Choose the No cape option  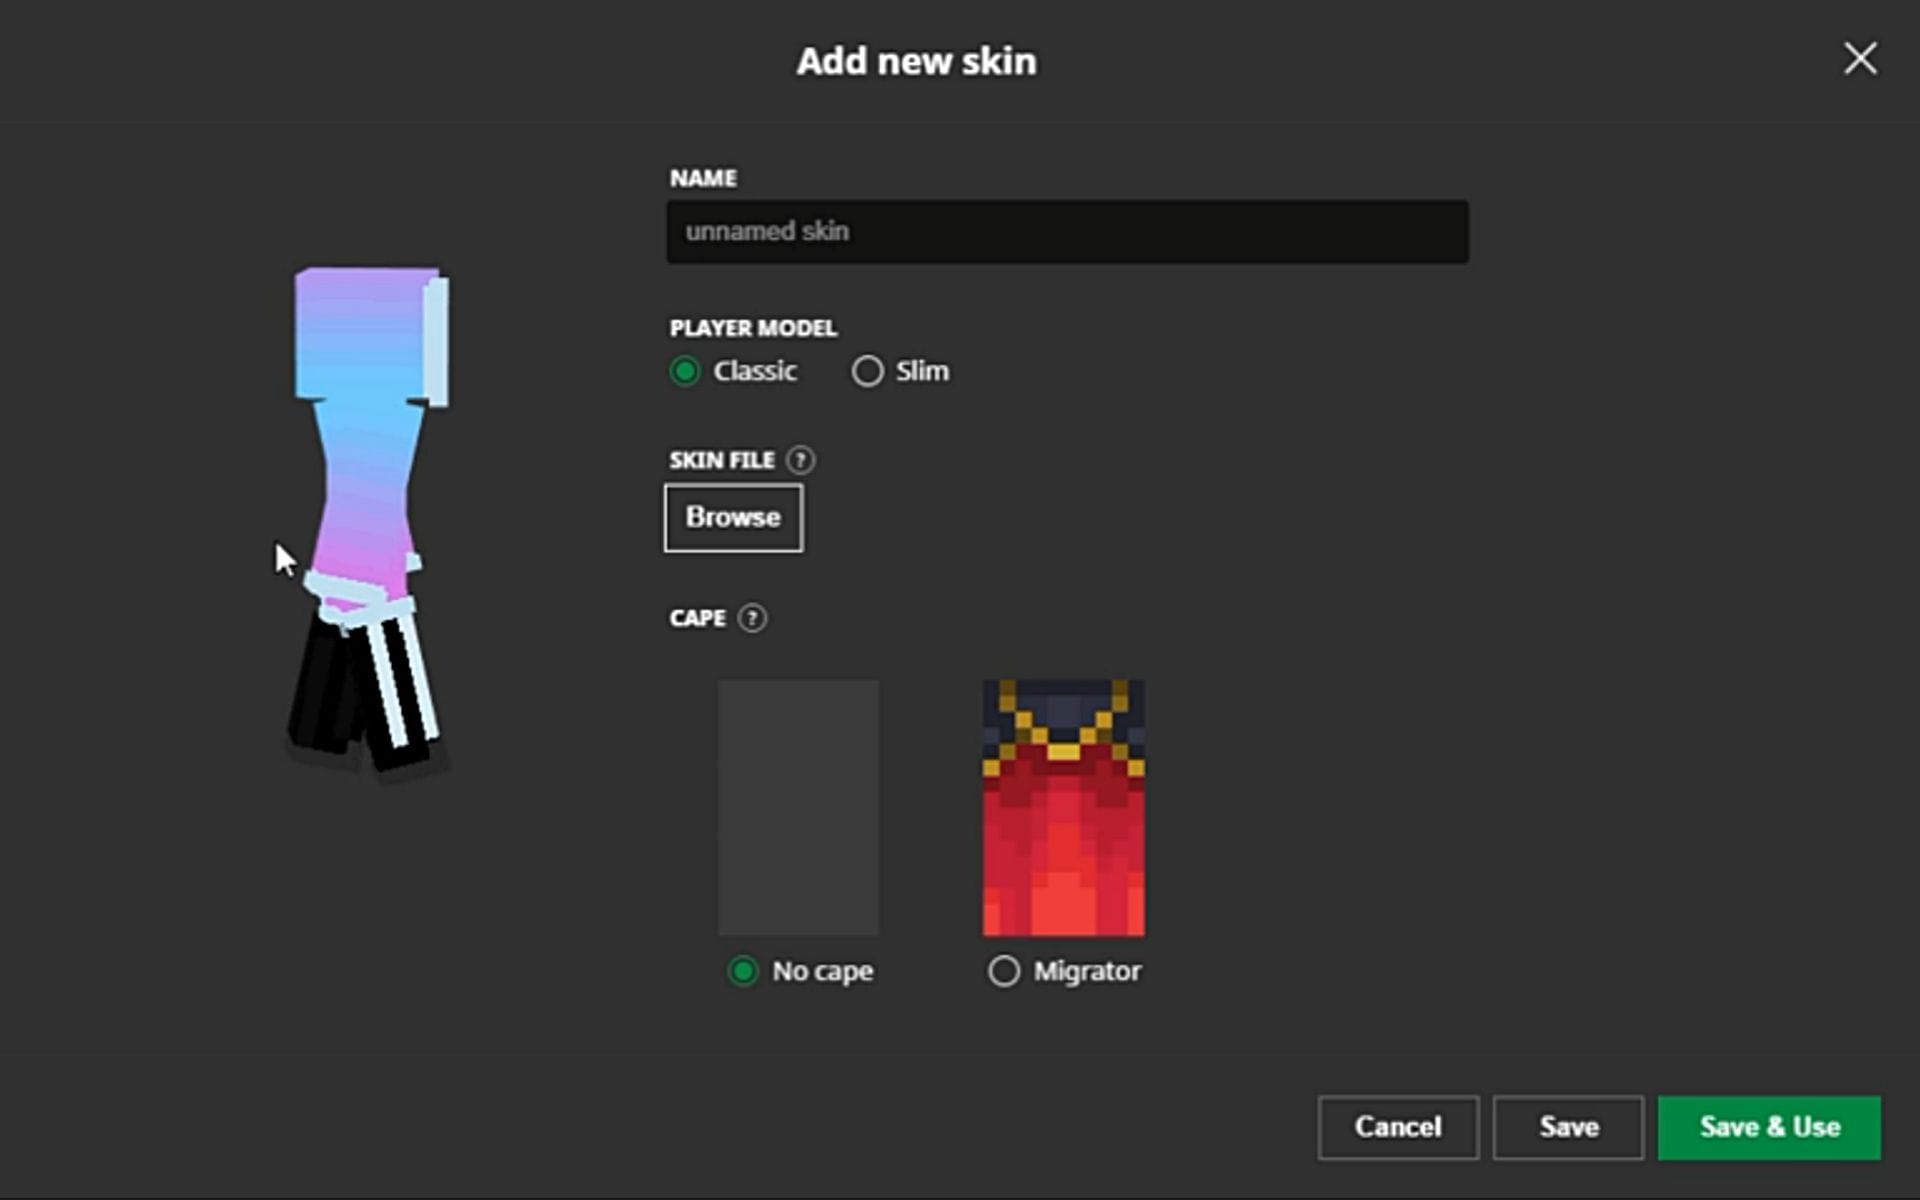742,970
